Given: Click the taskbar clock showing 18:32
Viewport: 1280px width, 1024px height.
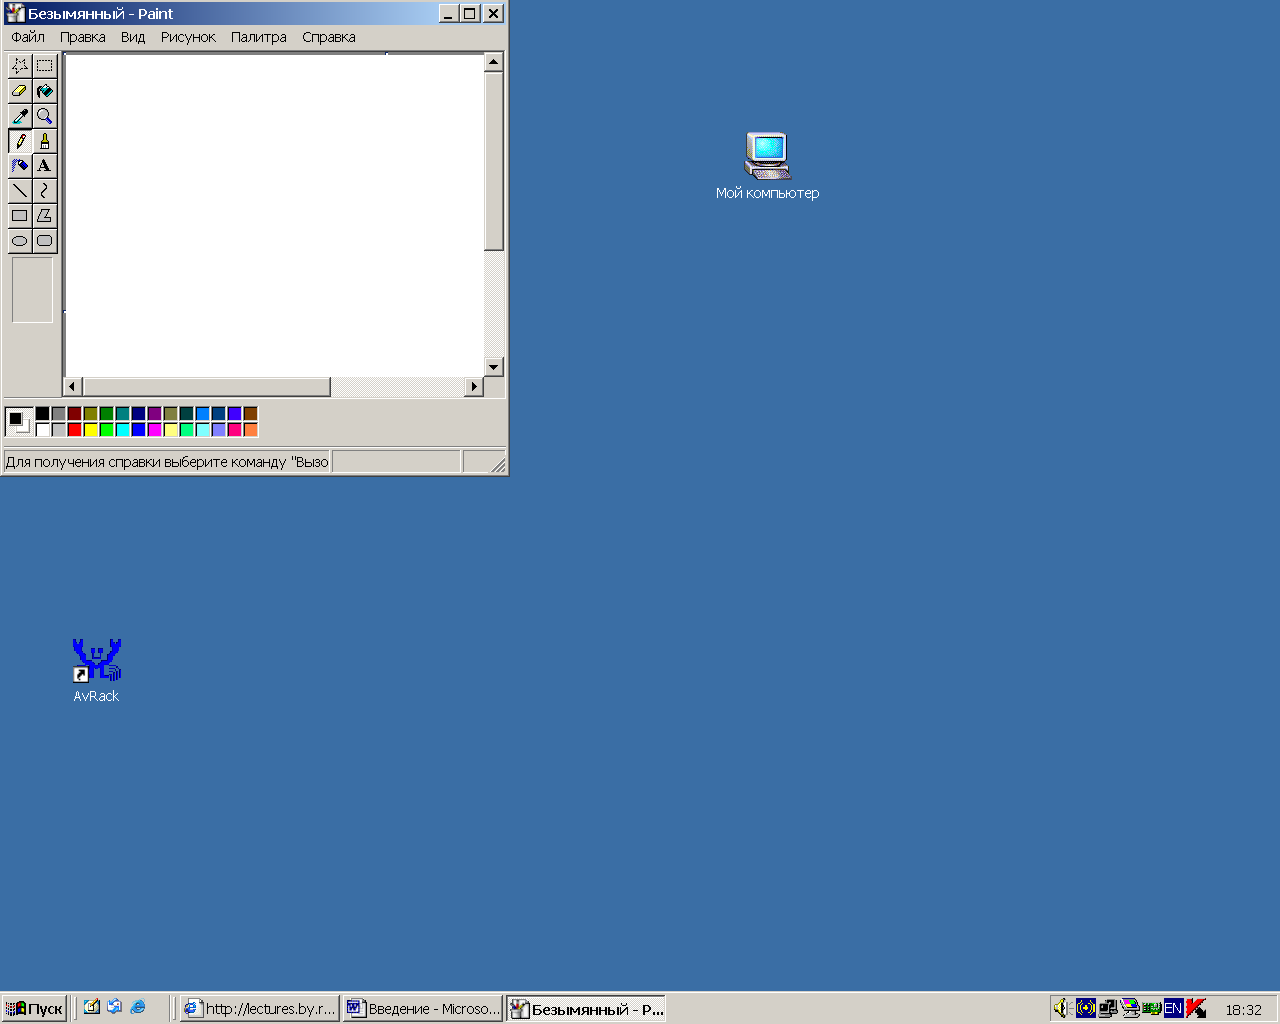Looking at the screenshot, I should pos(1244,1009).
